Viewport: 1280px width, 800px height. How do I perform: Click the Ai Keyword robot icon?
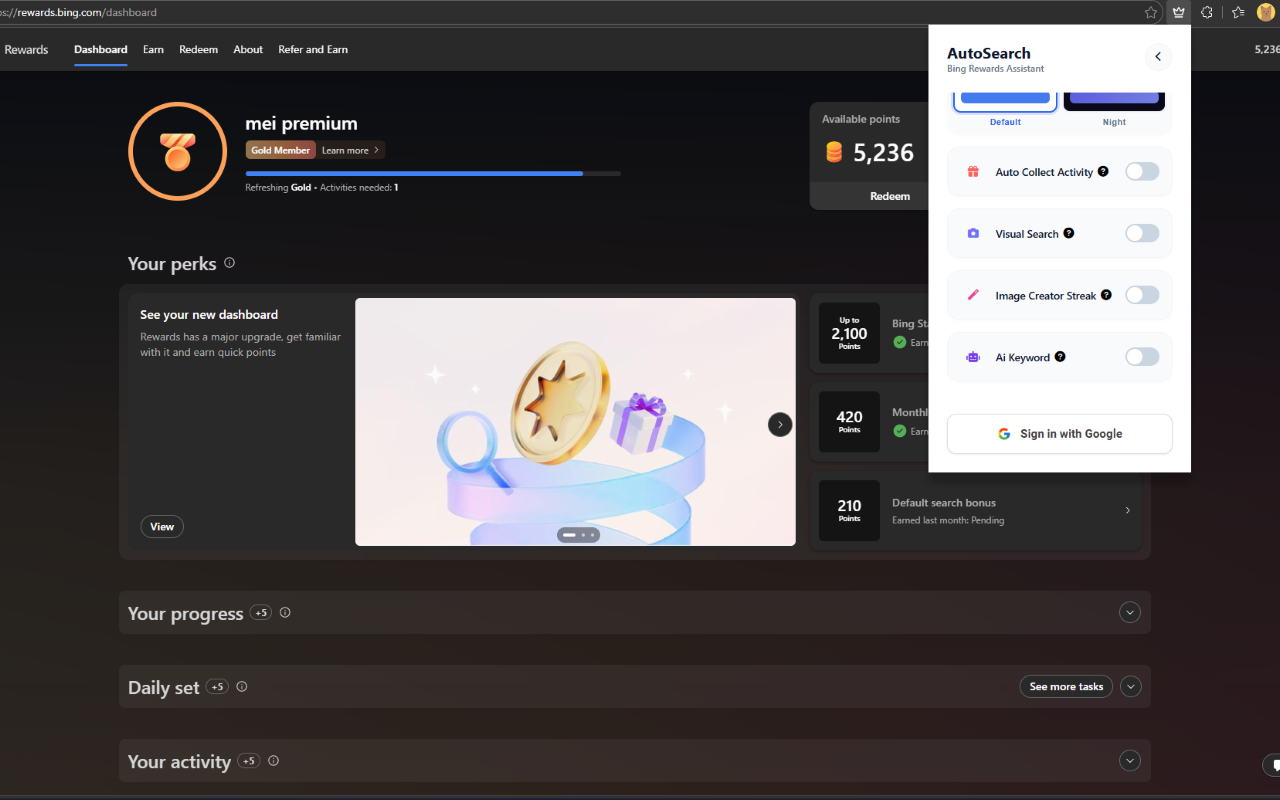click(973, 357)
